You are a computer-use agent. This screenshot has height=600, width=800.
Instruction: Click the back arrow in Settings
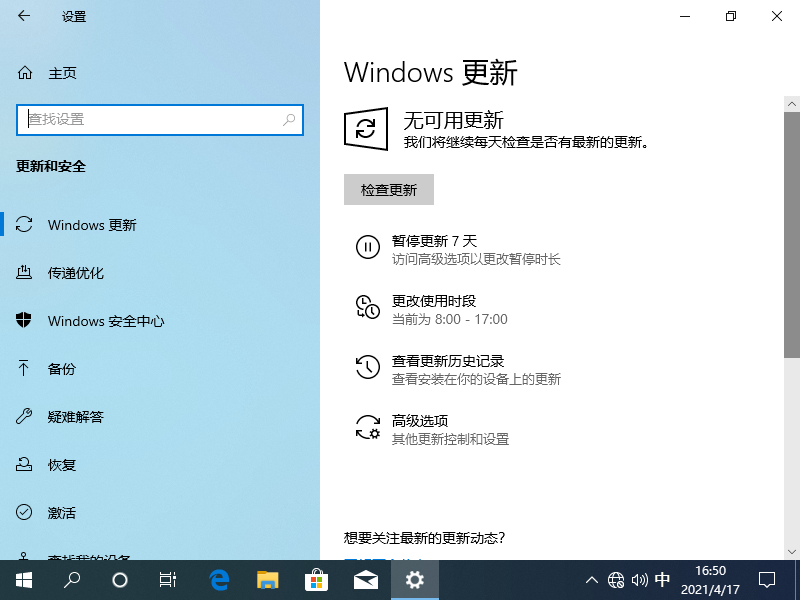tap(24, 16)
